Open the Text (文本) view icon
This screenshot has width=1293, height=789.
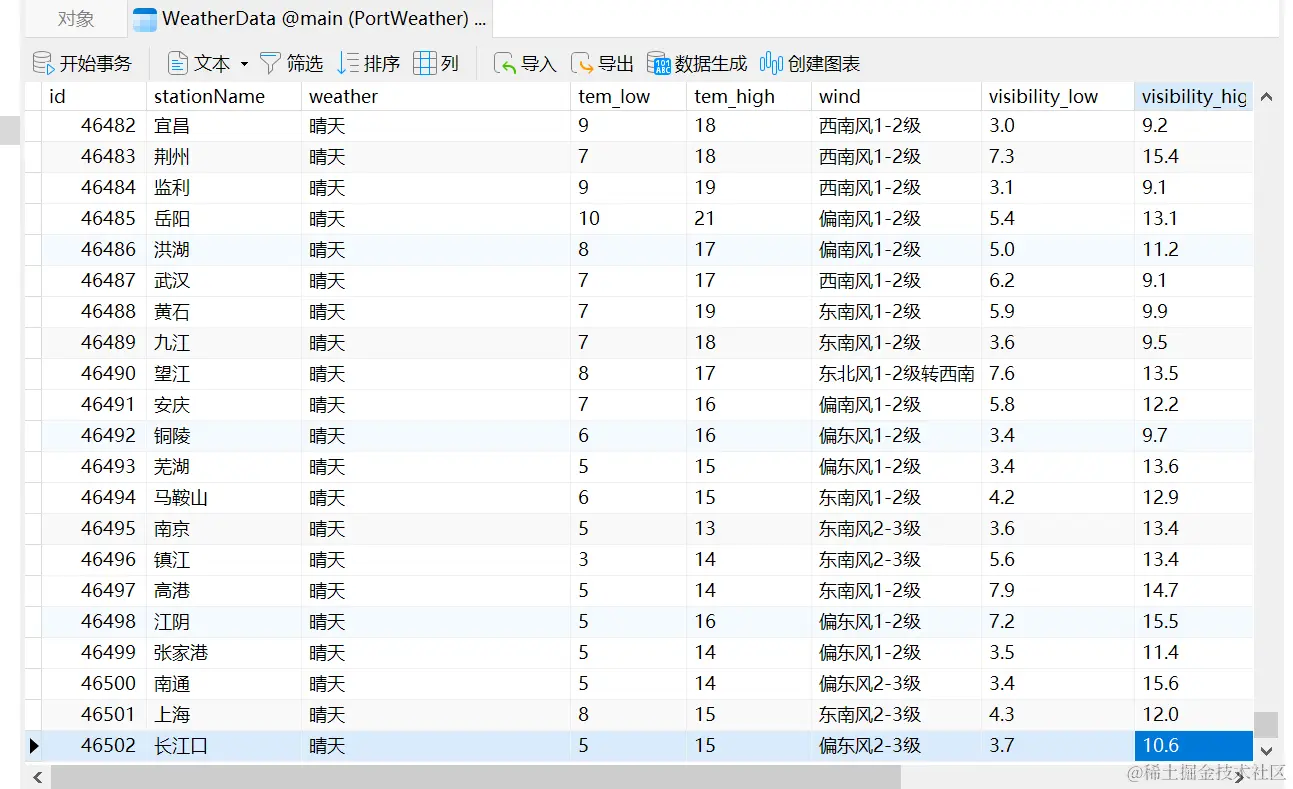click(x=178, y=63)
